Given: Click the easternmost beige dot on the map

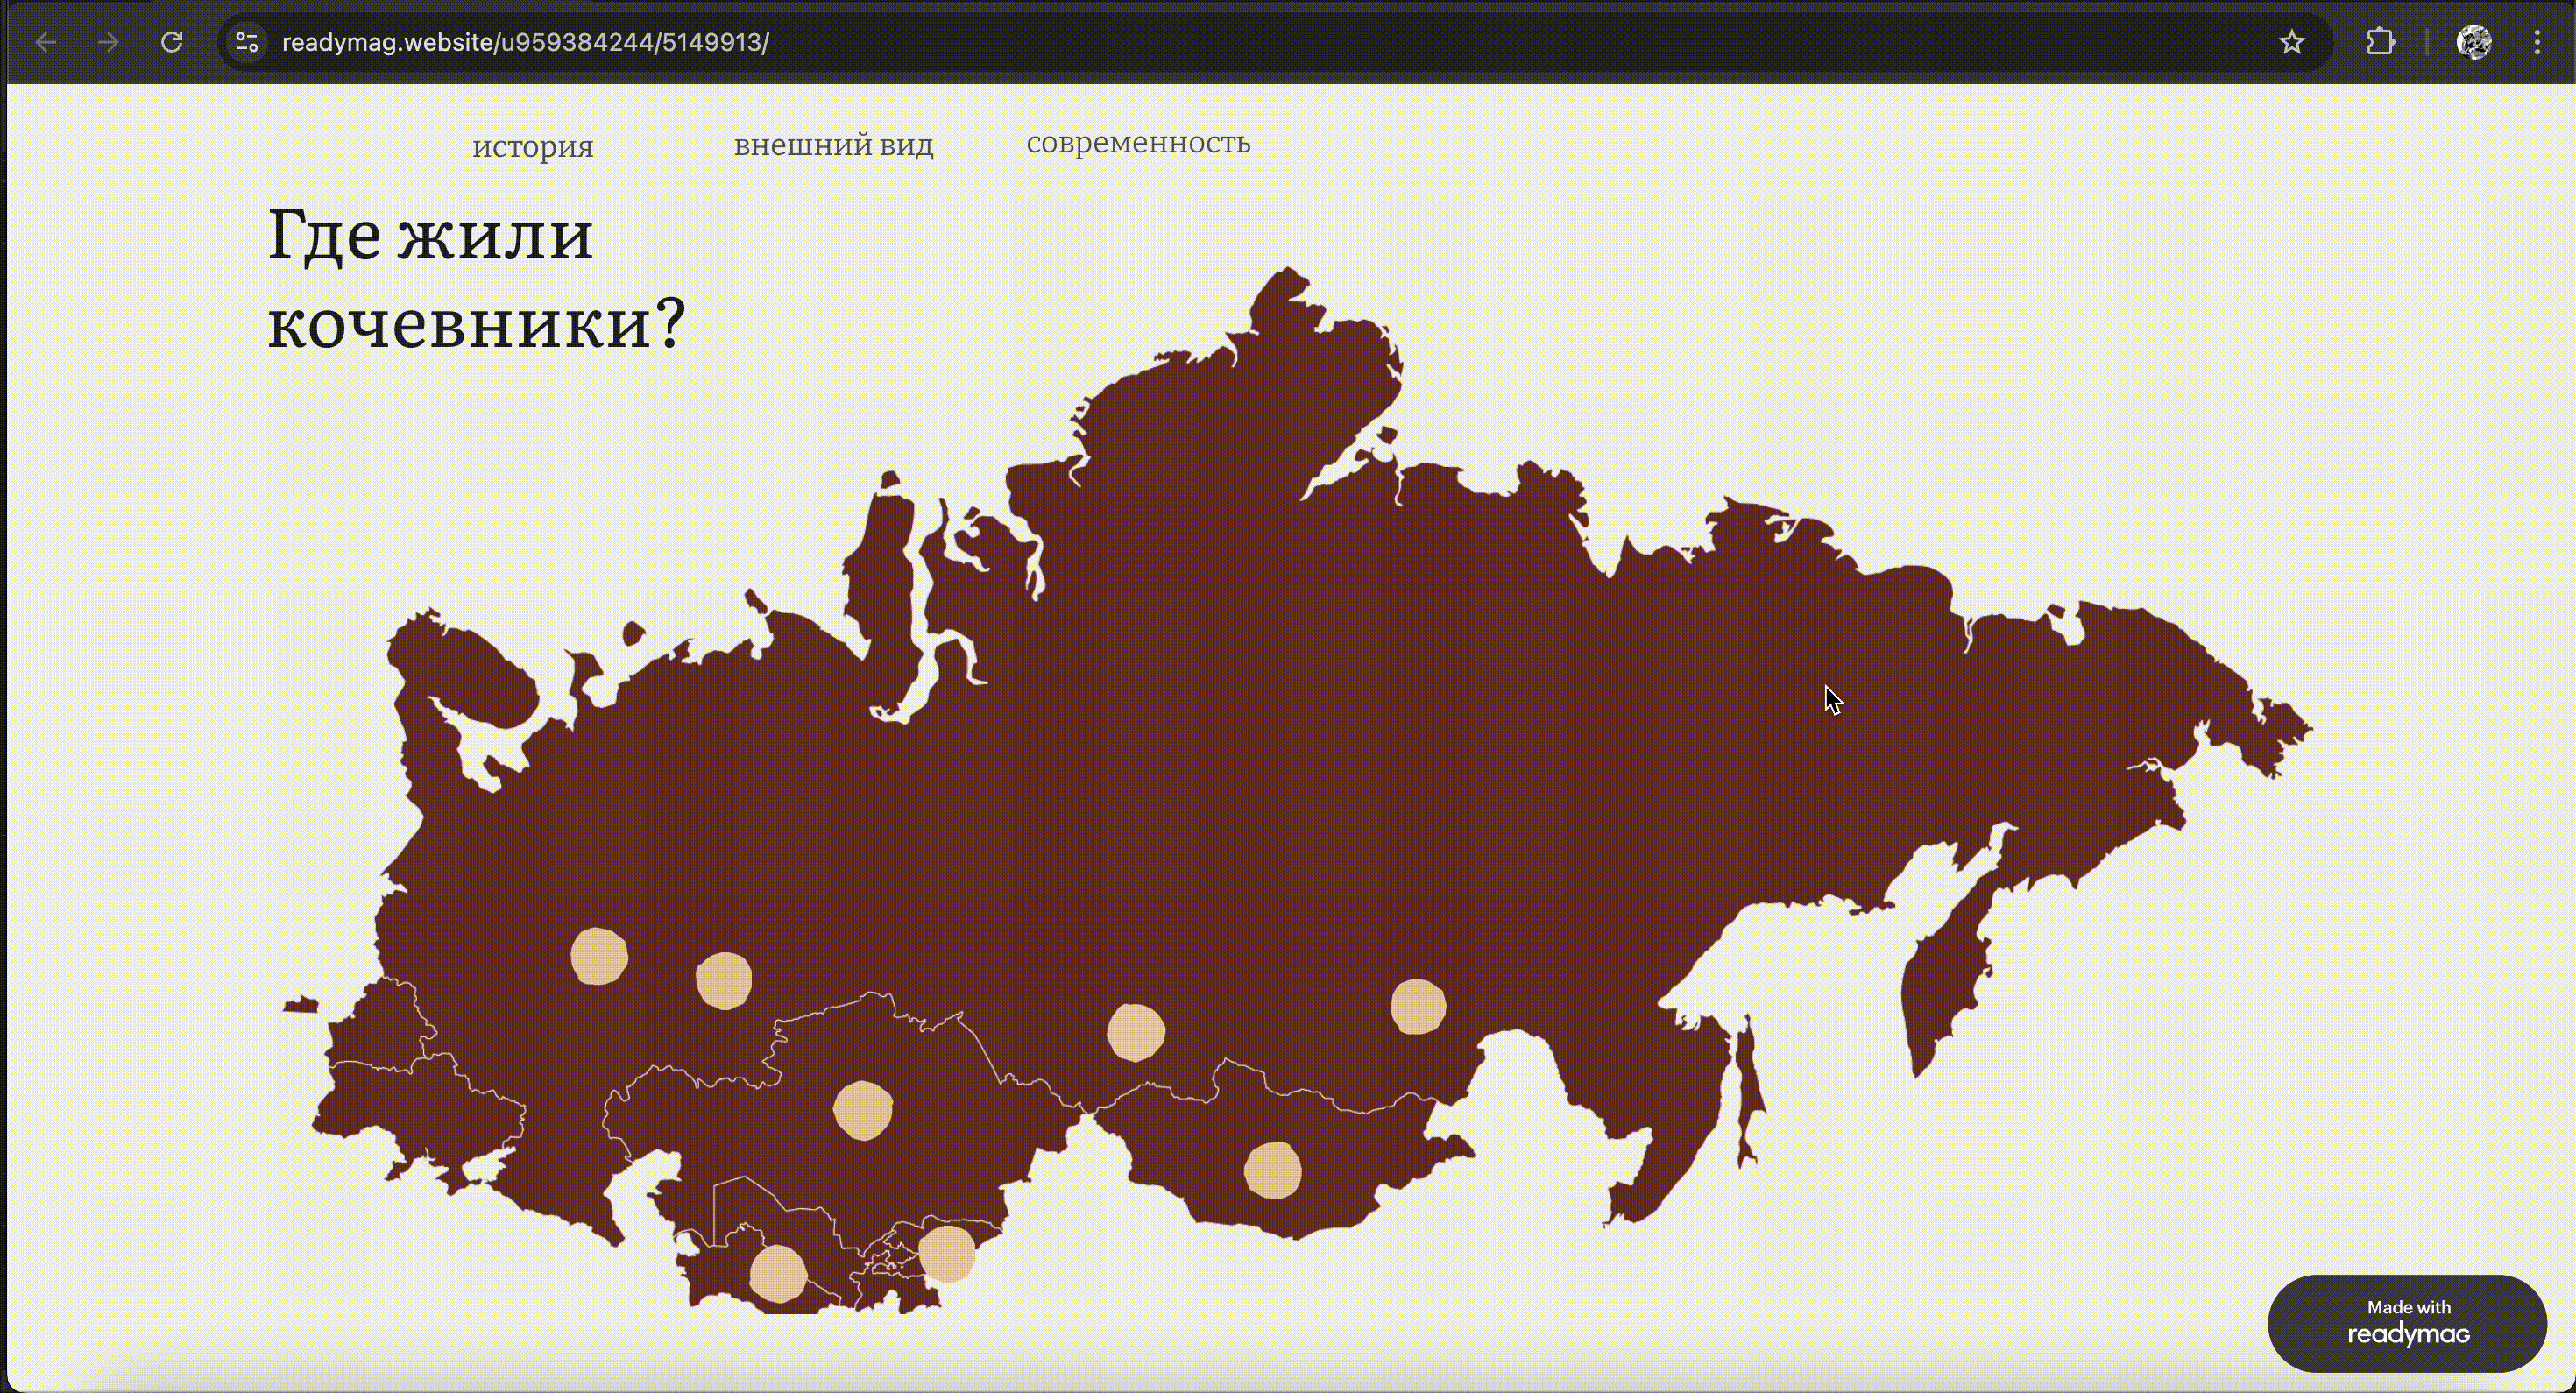Looking at the screenshot, I should tap(1417, 1006).
